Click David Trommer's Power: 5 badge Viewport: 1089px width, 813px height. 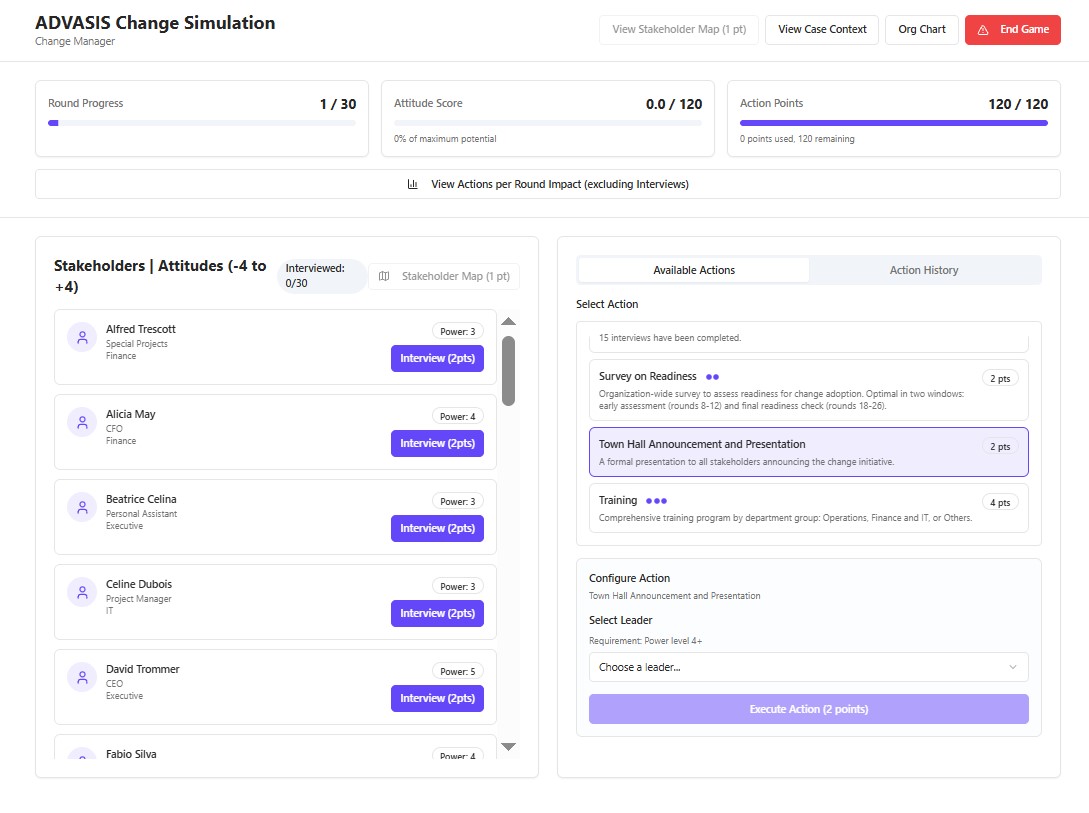tap(458, 671)
